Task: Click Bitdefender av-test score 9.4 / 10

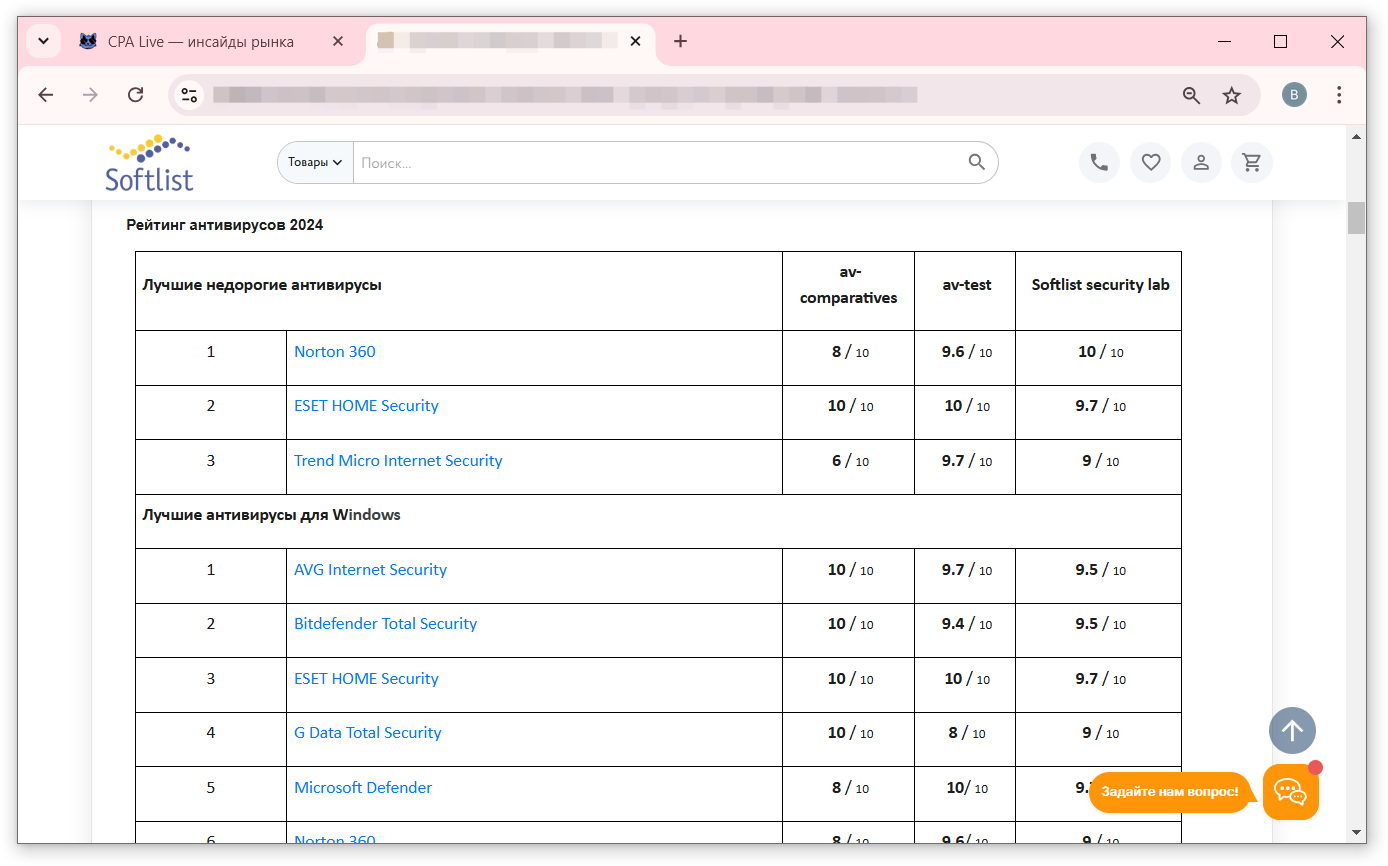Action: coord(967,624)
